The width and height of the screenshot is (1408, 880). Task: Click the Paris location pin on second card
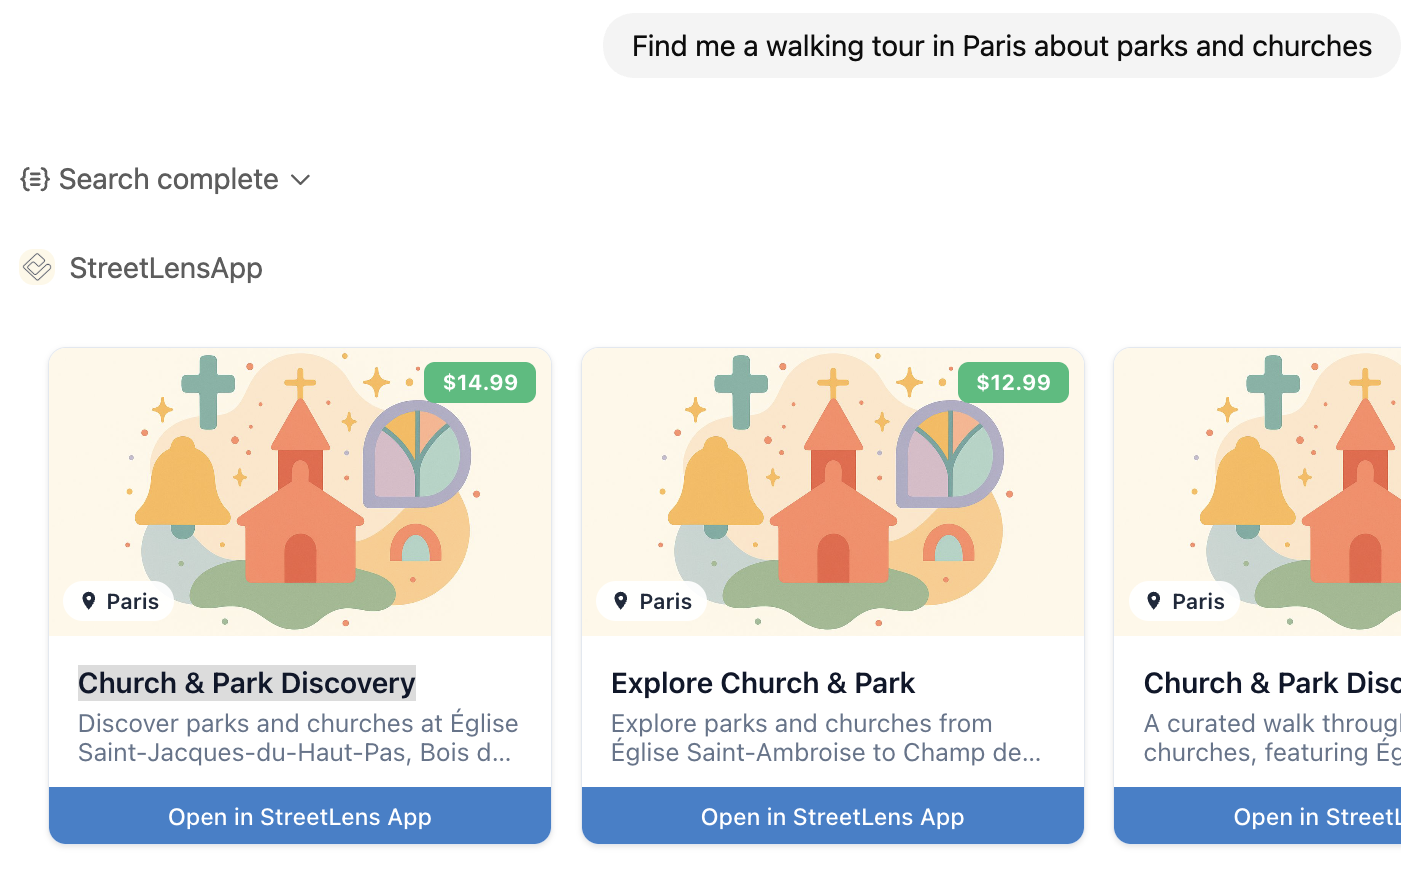[621, 601]
